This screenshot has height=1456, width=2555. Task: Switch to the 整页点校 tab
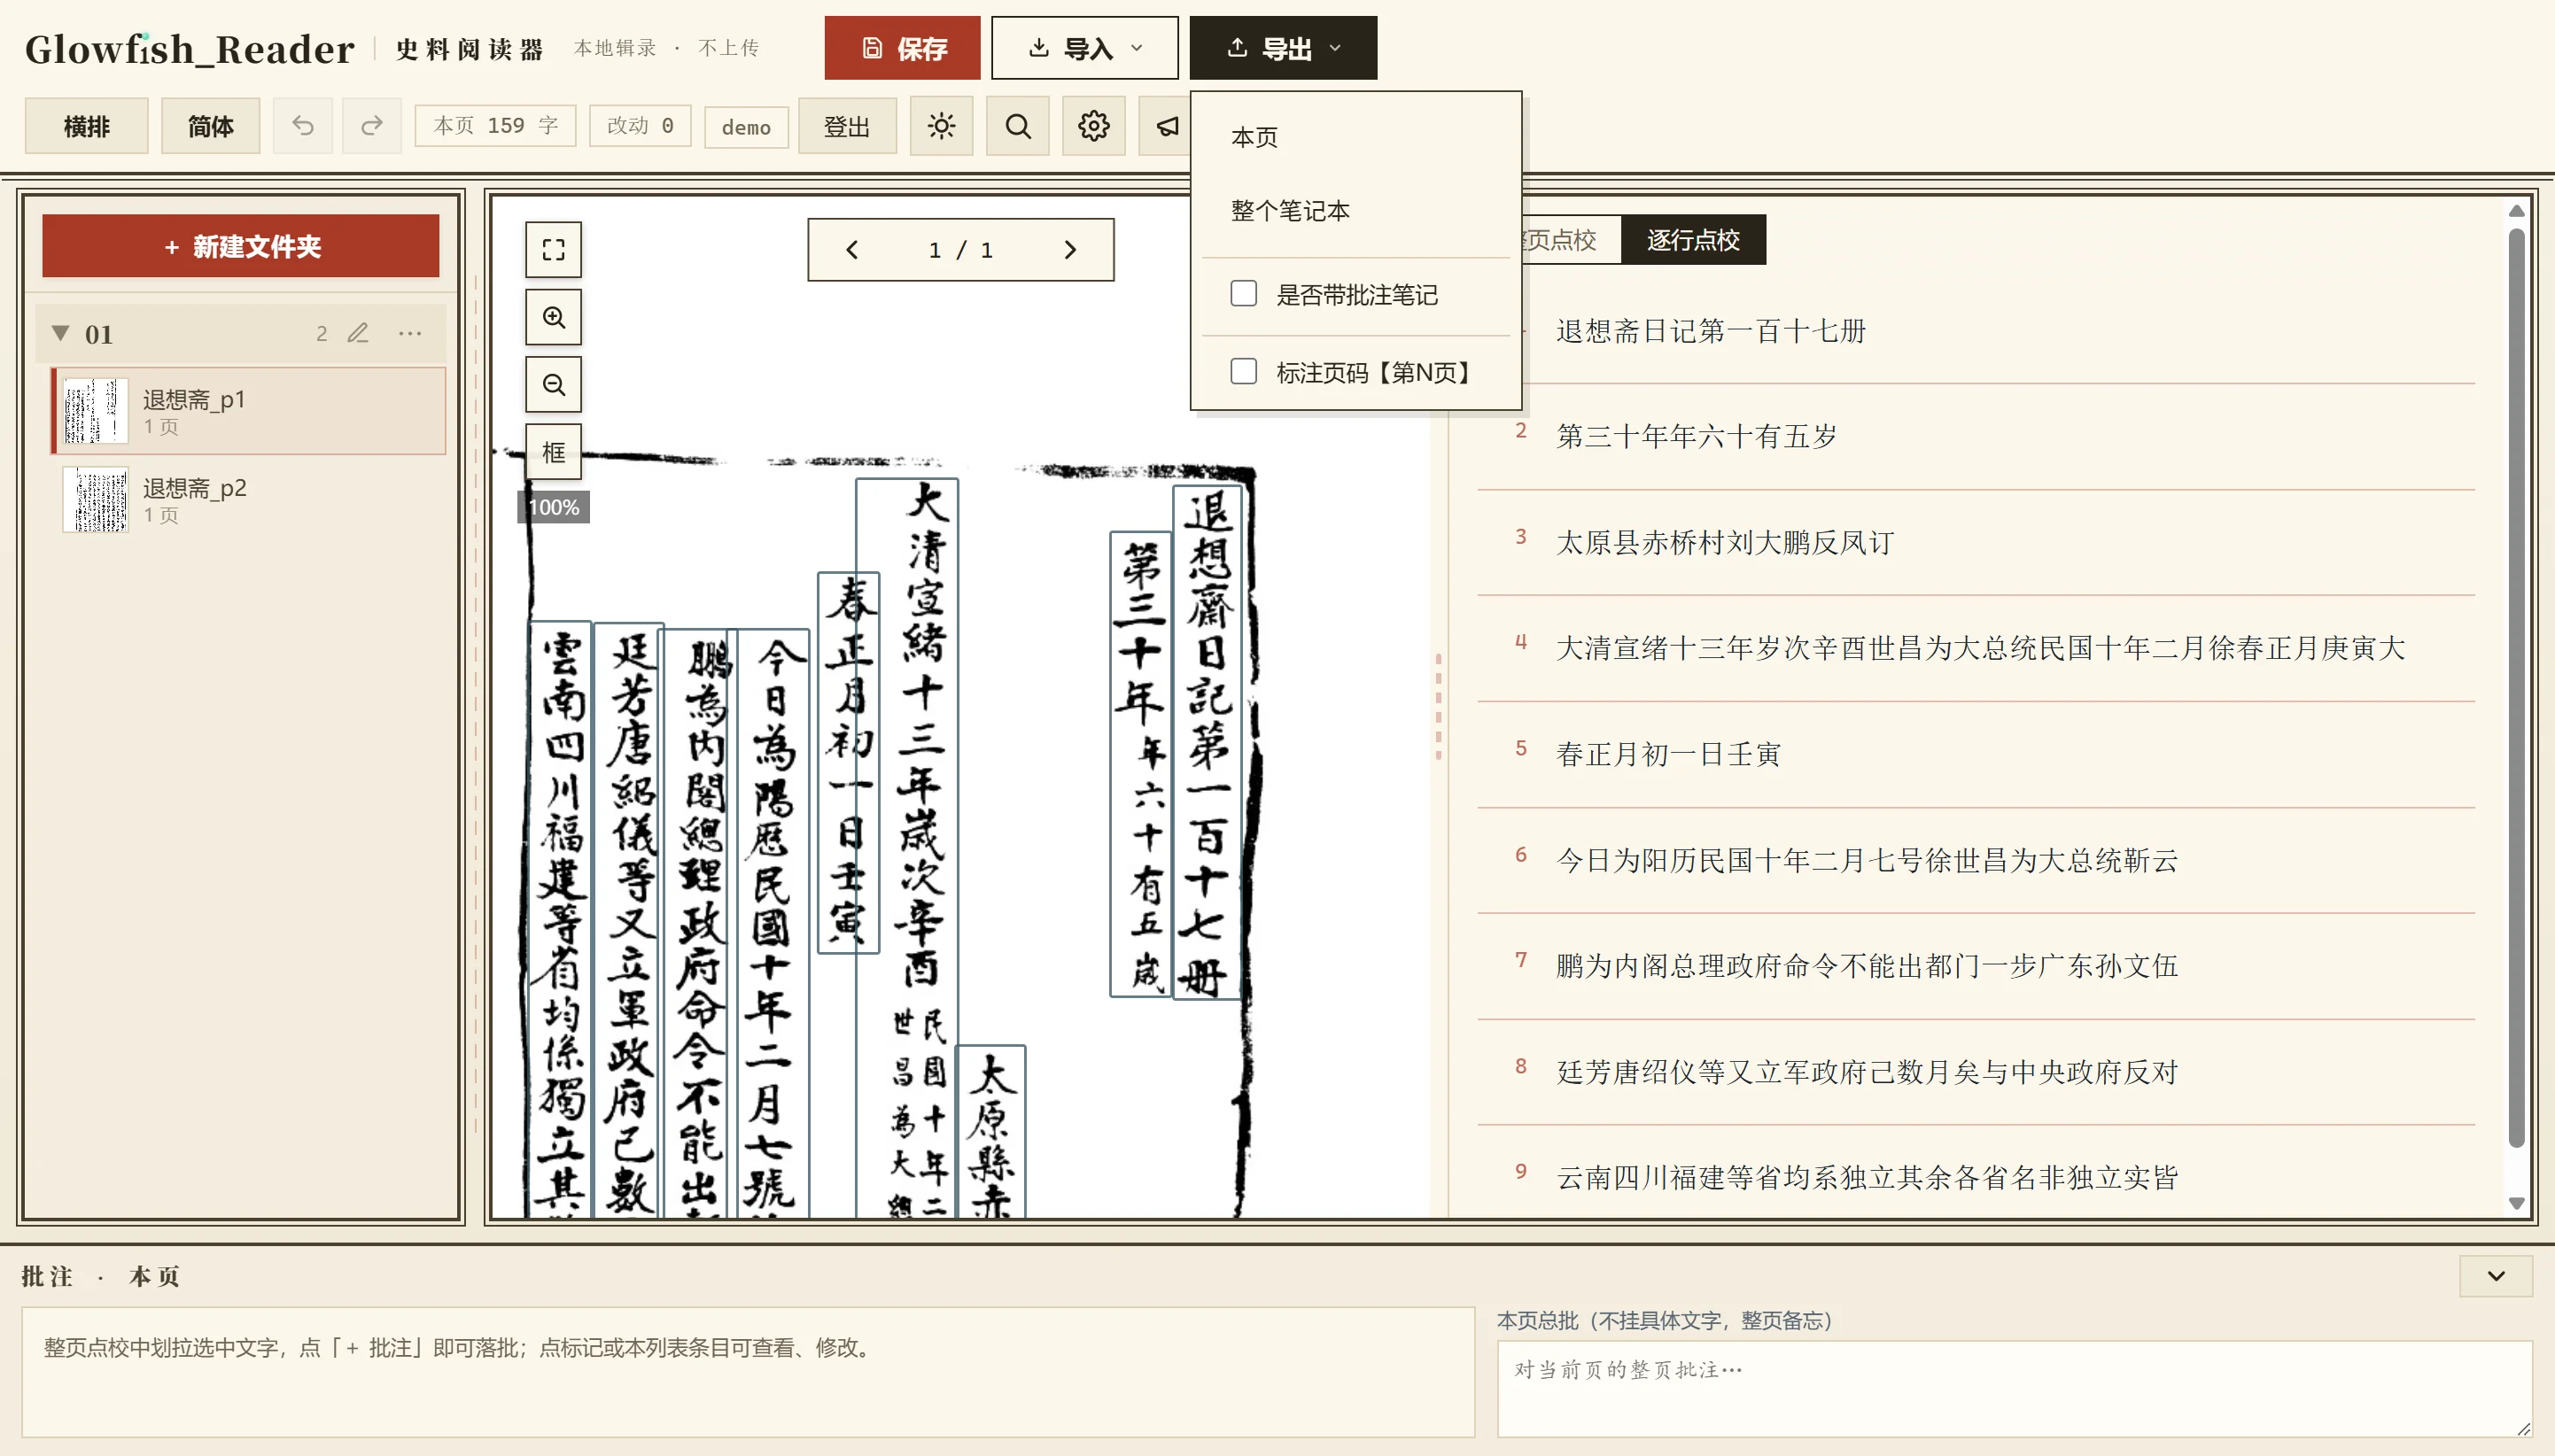pyautogui.click(x=1570, y=240)
